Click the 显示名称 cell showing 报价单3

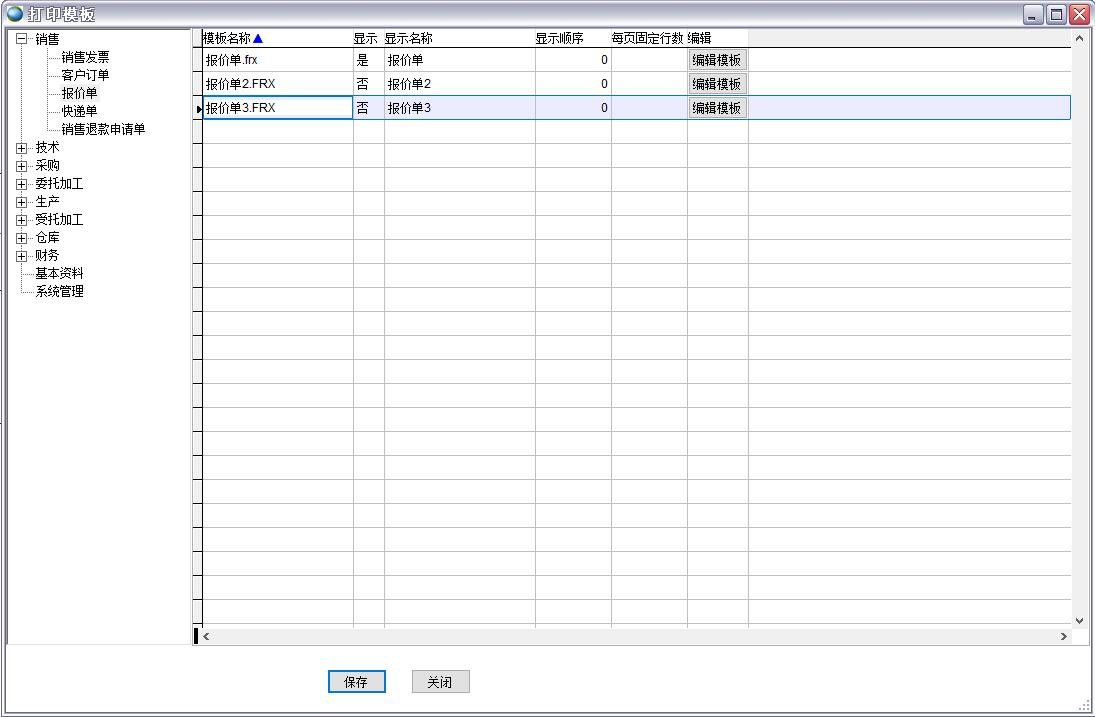click(x=459, y=108)
